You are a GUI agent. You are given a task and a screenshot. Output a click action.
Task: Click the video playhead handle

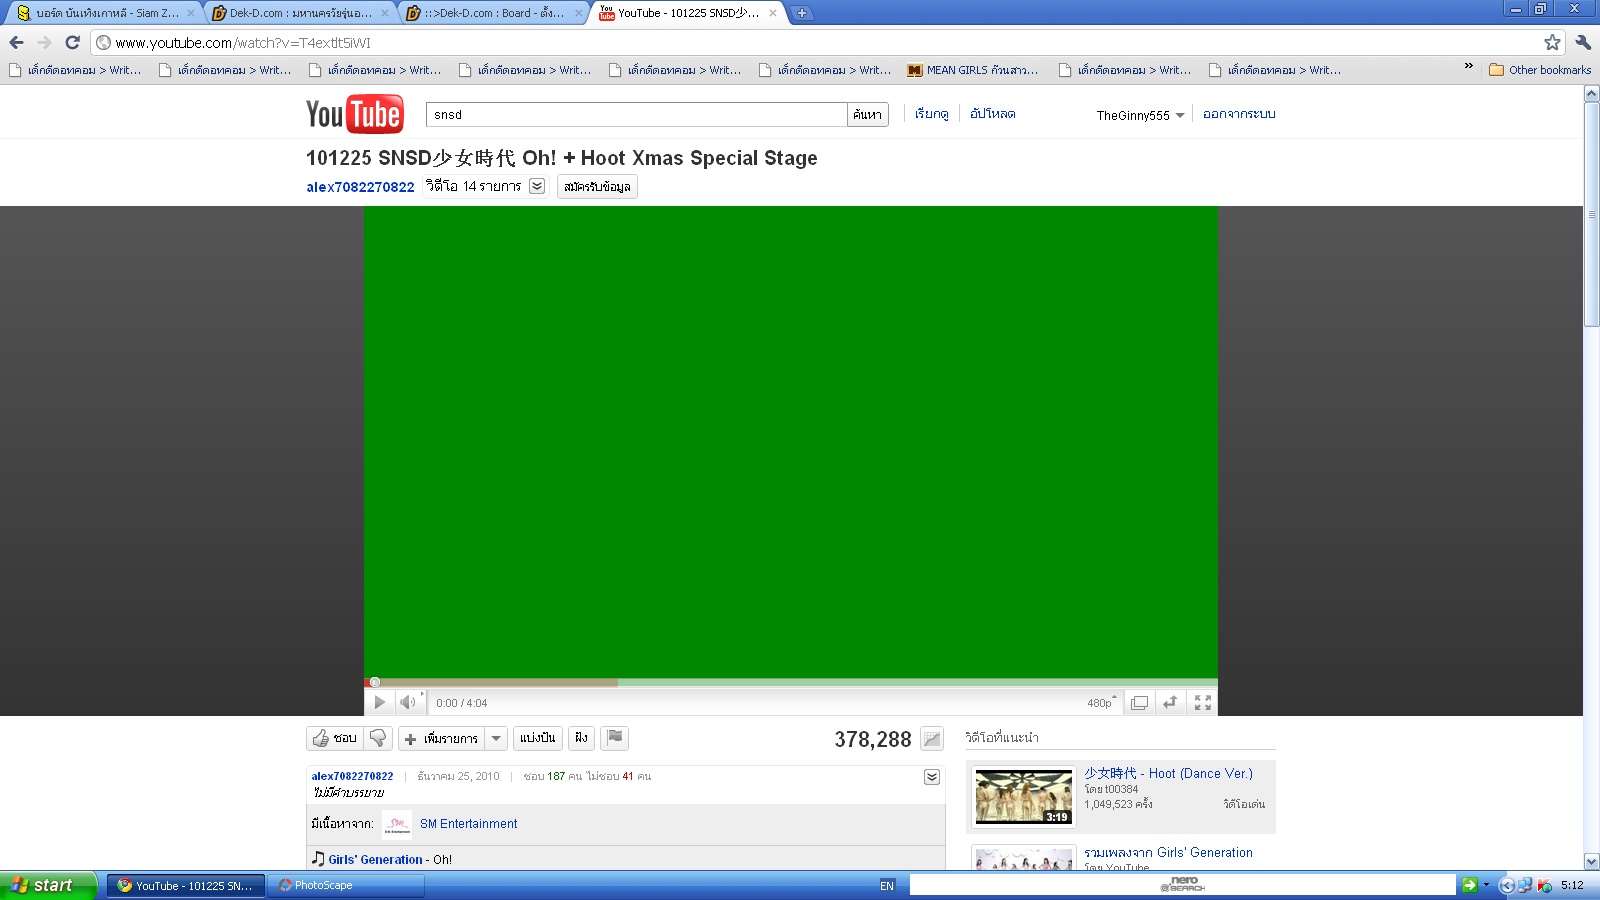click(375, 682)
